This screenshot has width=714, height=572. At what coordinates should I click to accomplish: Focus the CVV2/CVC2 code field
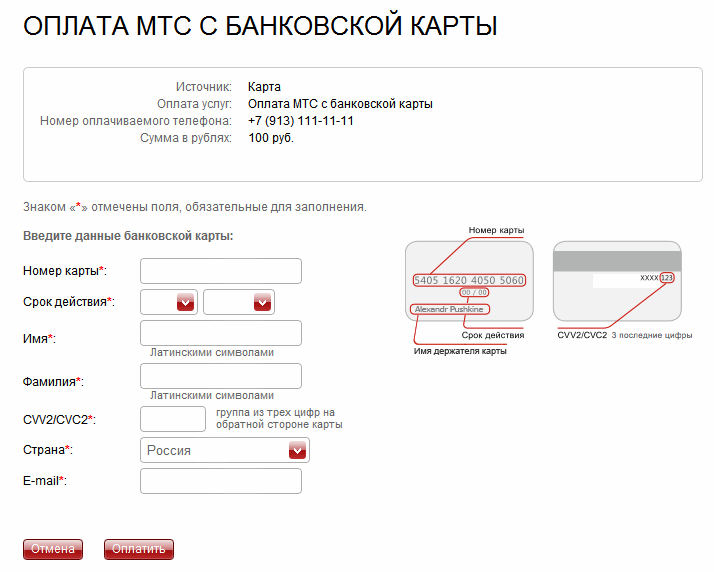pos(173,419)
